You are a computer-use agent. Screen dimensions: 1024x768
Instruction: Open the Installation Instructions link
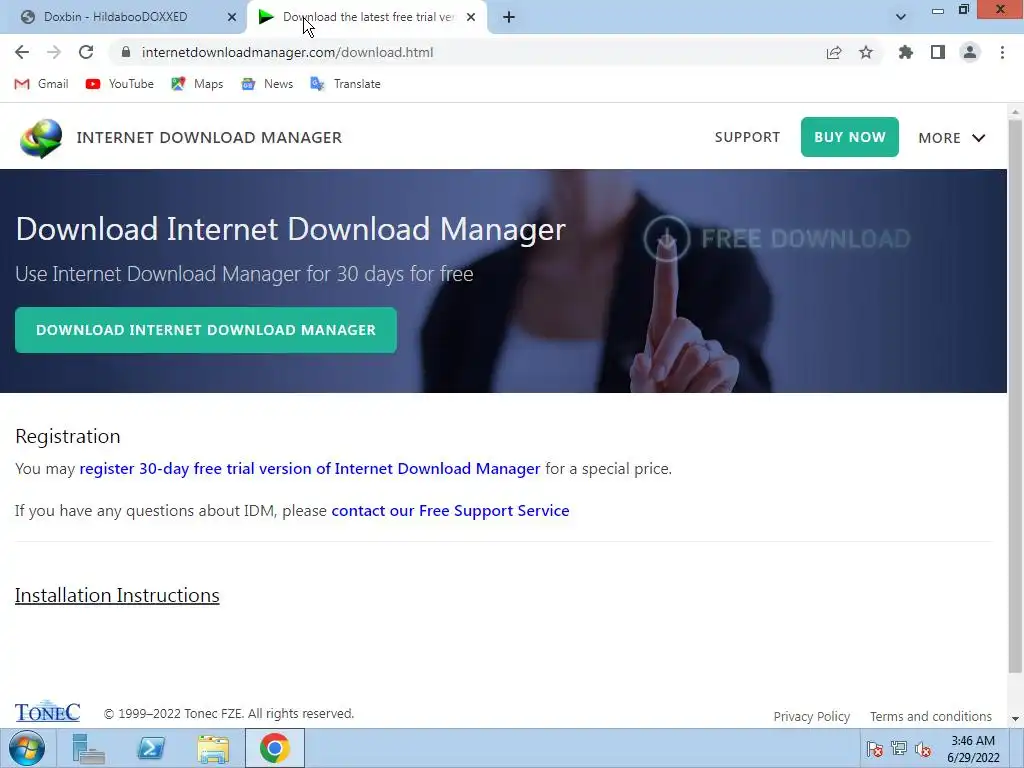(117, 595)
